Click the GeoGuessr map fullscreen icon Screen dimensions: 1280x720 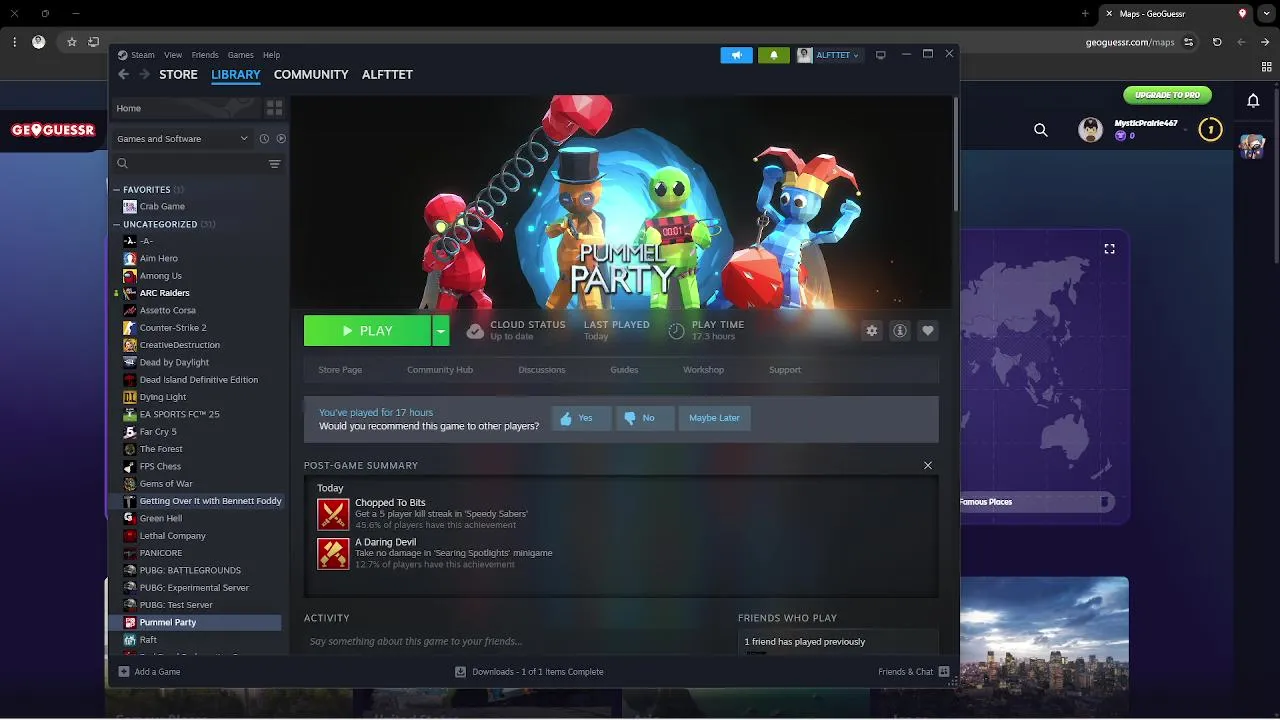pyautogui.click(x=1109, y=248)
